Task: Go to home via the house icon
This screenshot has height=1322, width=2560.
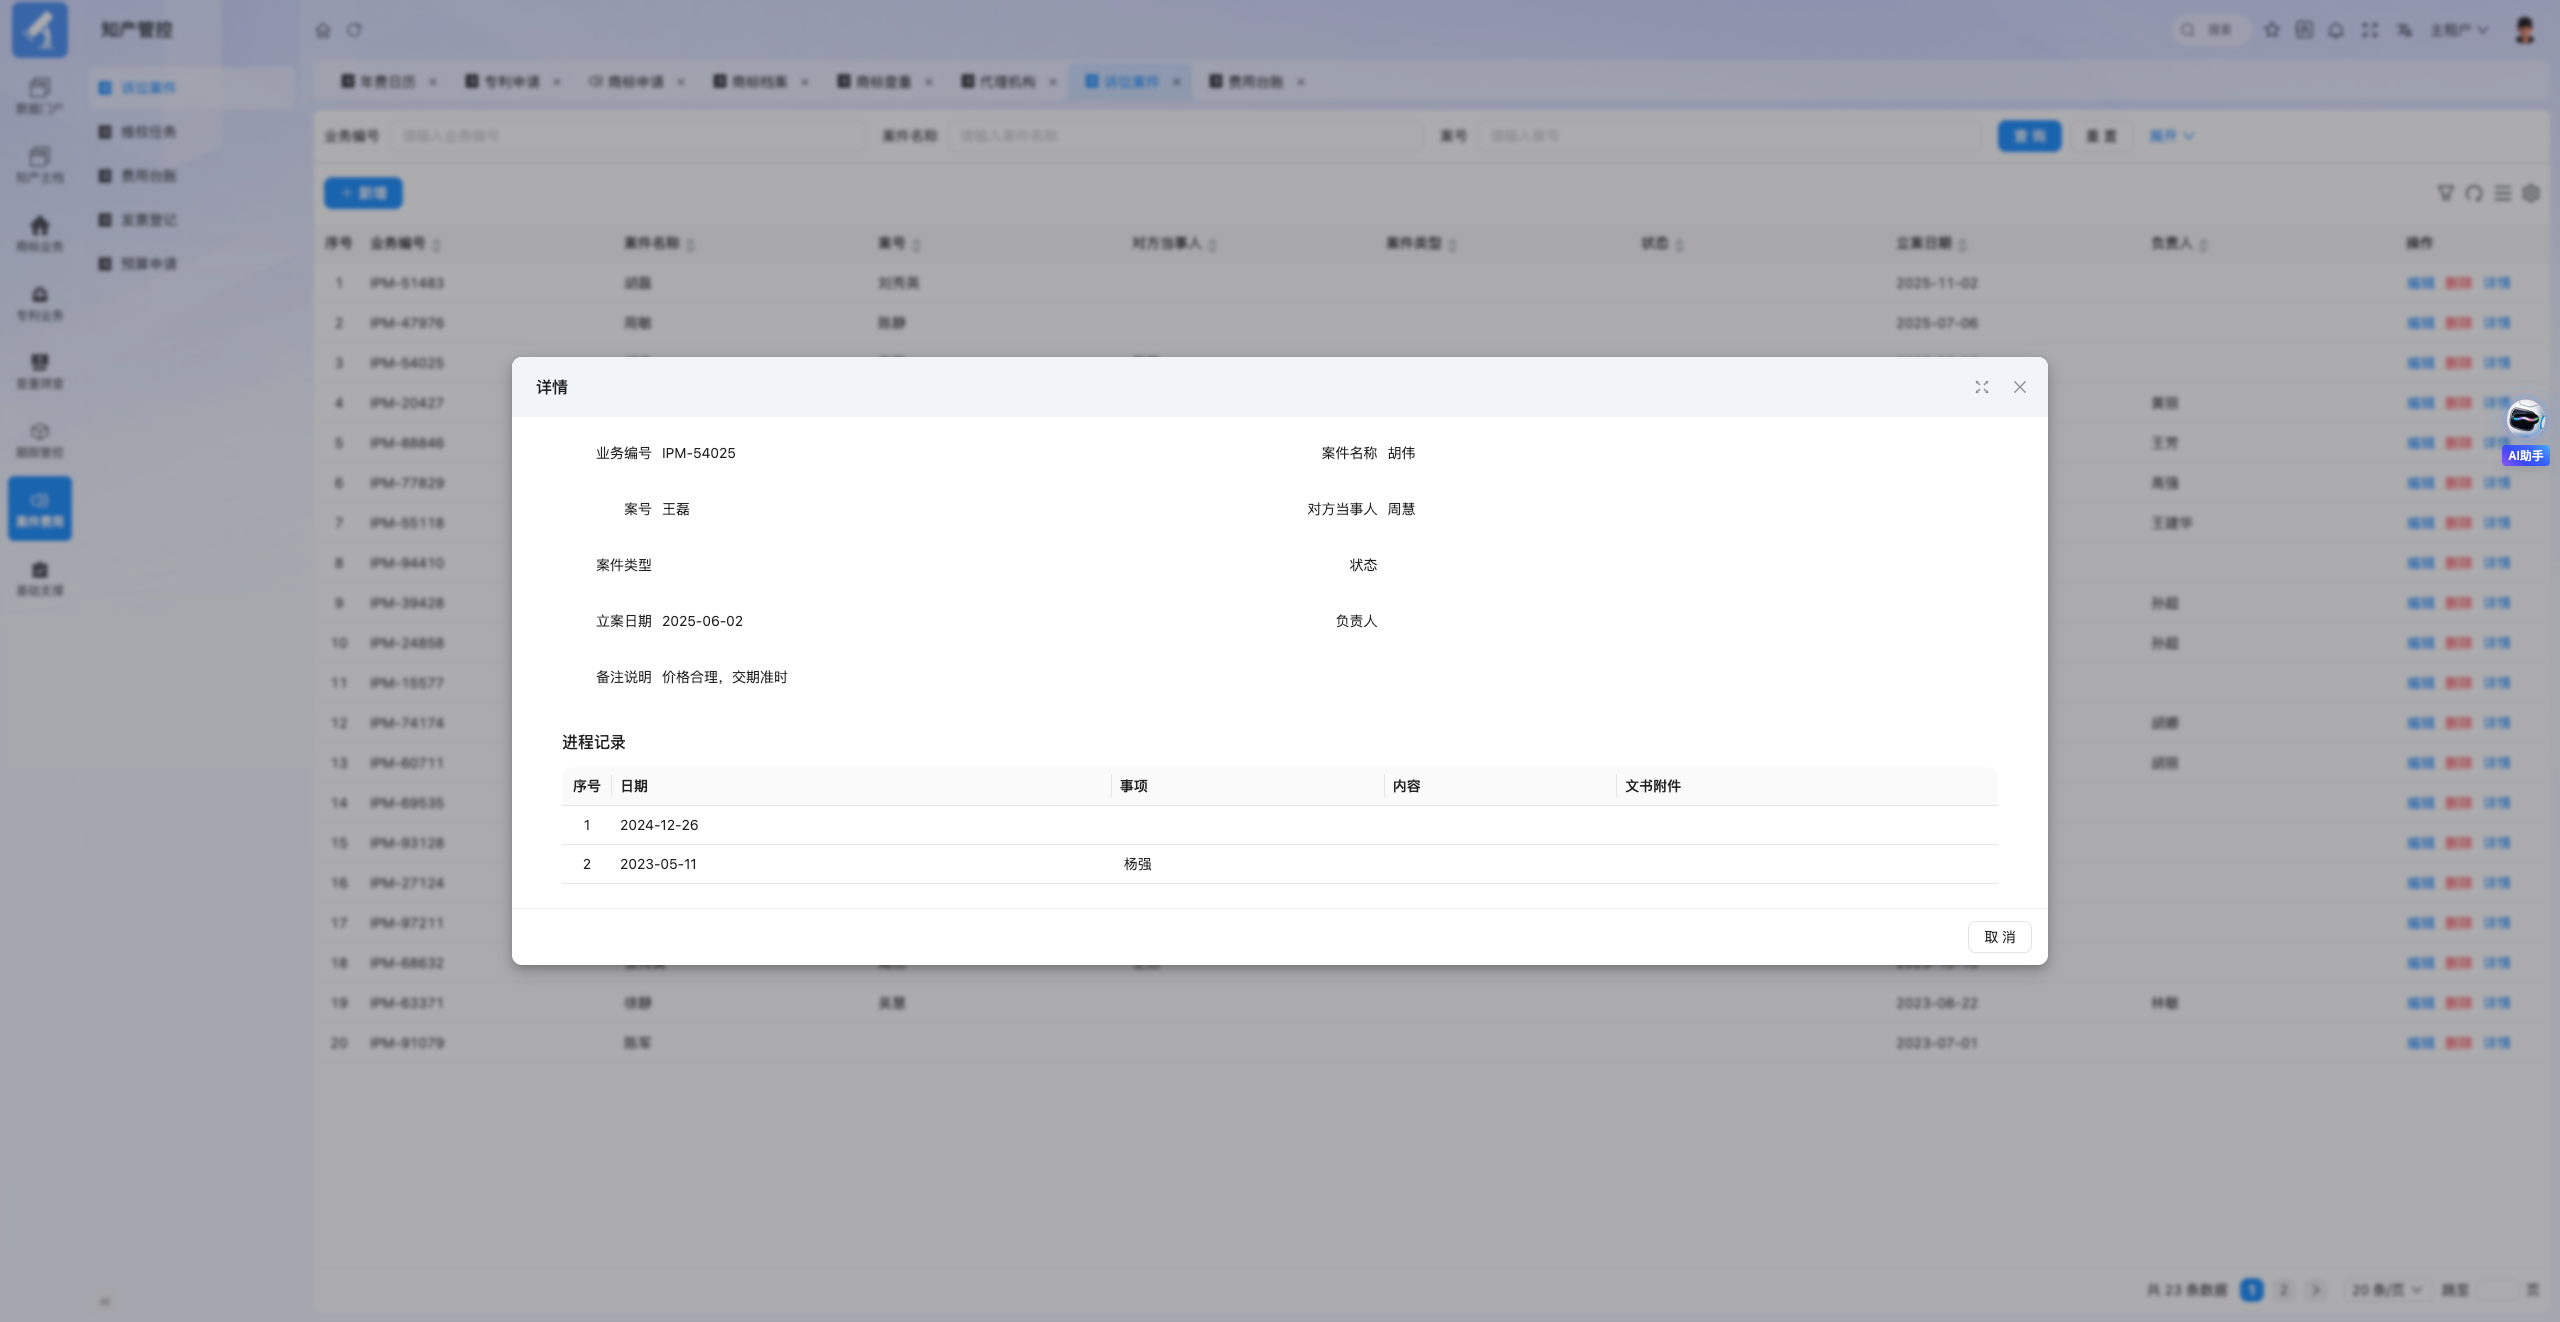Action: pyautogui.click(x=323, y=30)
